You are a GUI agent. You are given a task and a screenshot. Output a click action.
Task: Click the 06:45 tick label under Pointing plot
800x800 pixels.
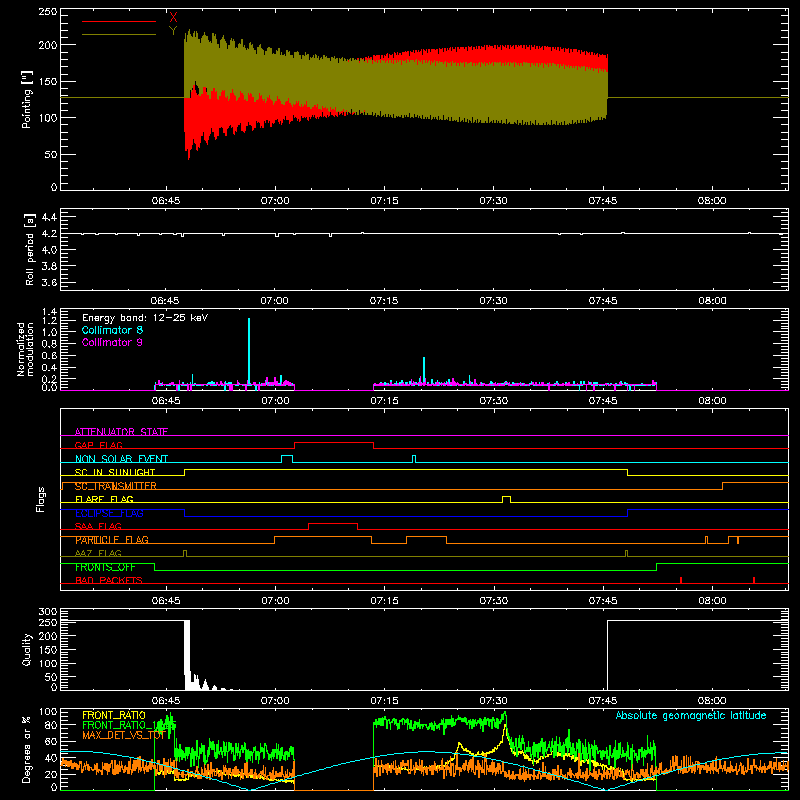pos(166,201)
